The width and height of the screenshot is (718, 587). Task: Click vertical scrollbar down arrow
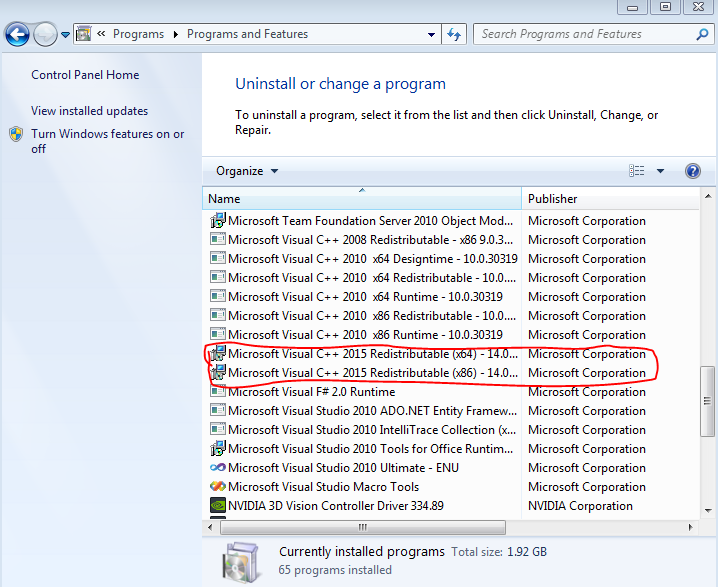(x=708, y=511)
